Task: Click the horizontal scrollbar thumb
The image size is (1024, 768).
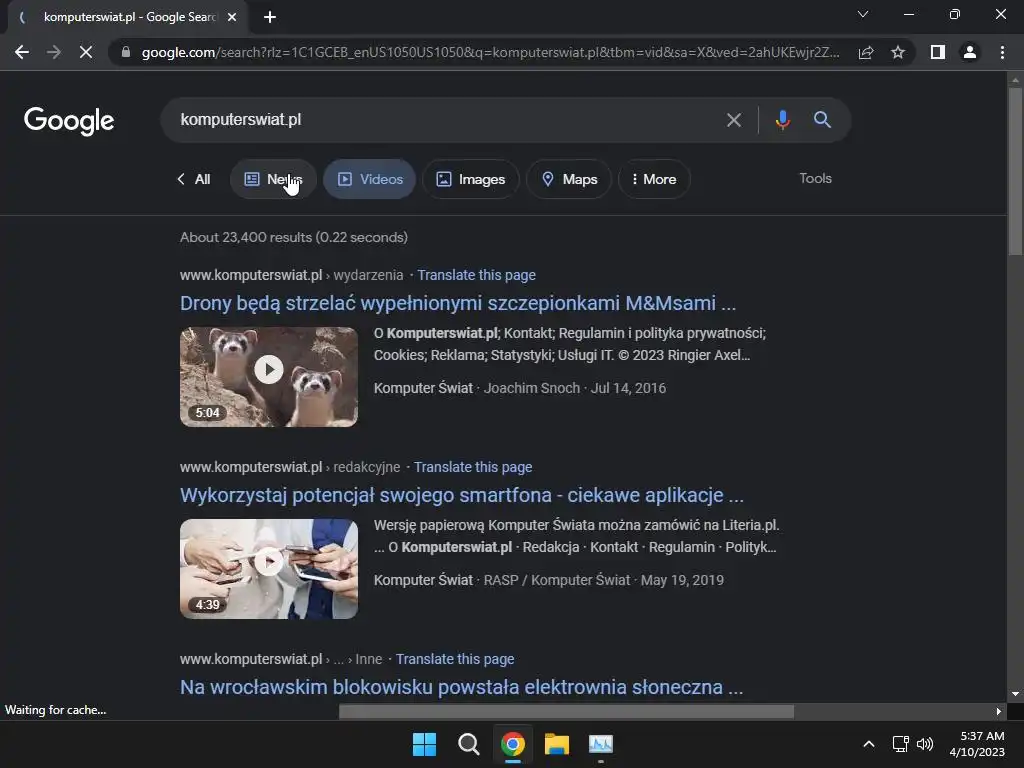Action: [566, 711]
